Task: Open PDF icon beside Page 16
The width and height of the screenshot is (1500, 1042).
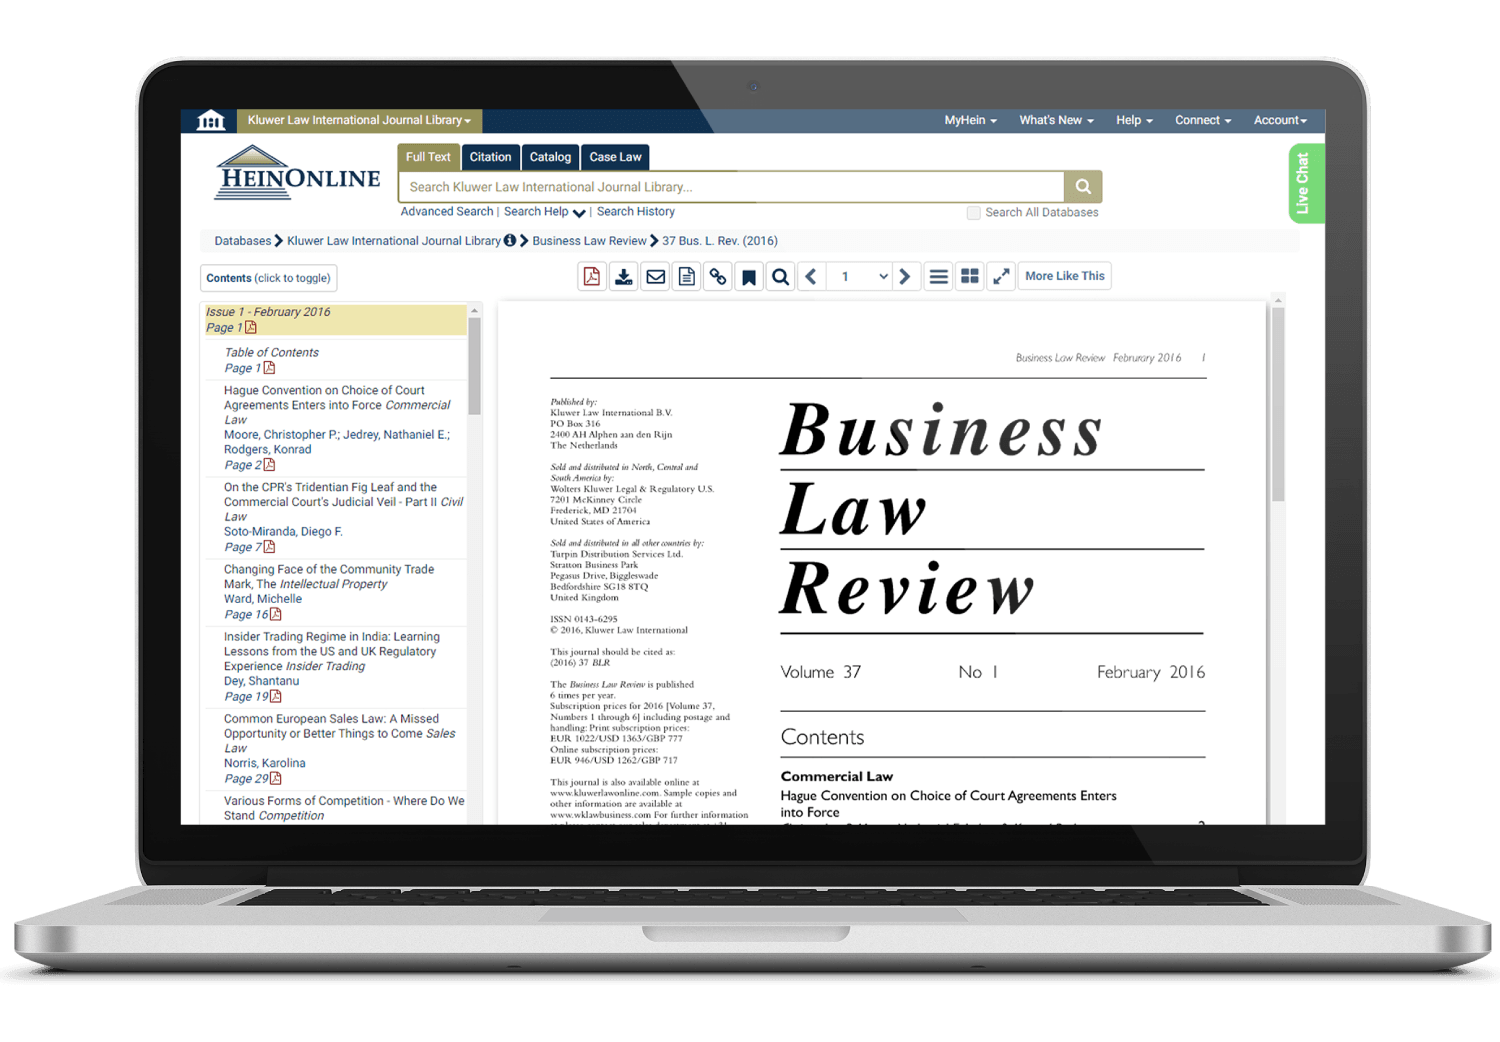Action: coord(276,614)
